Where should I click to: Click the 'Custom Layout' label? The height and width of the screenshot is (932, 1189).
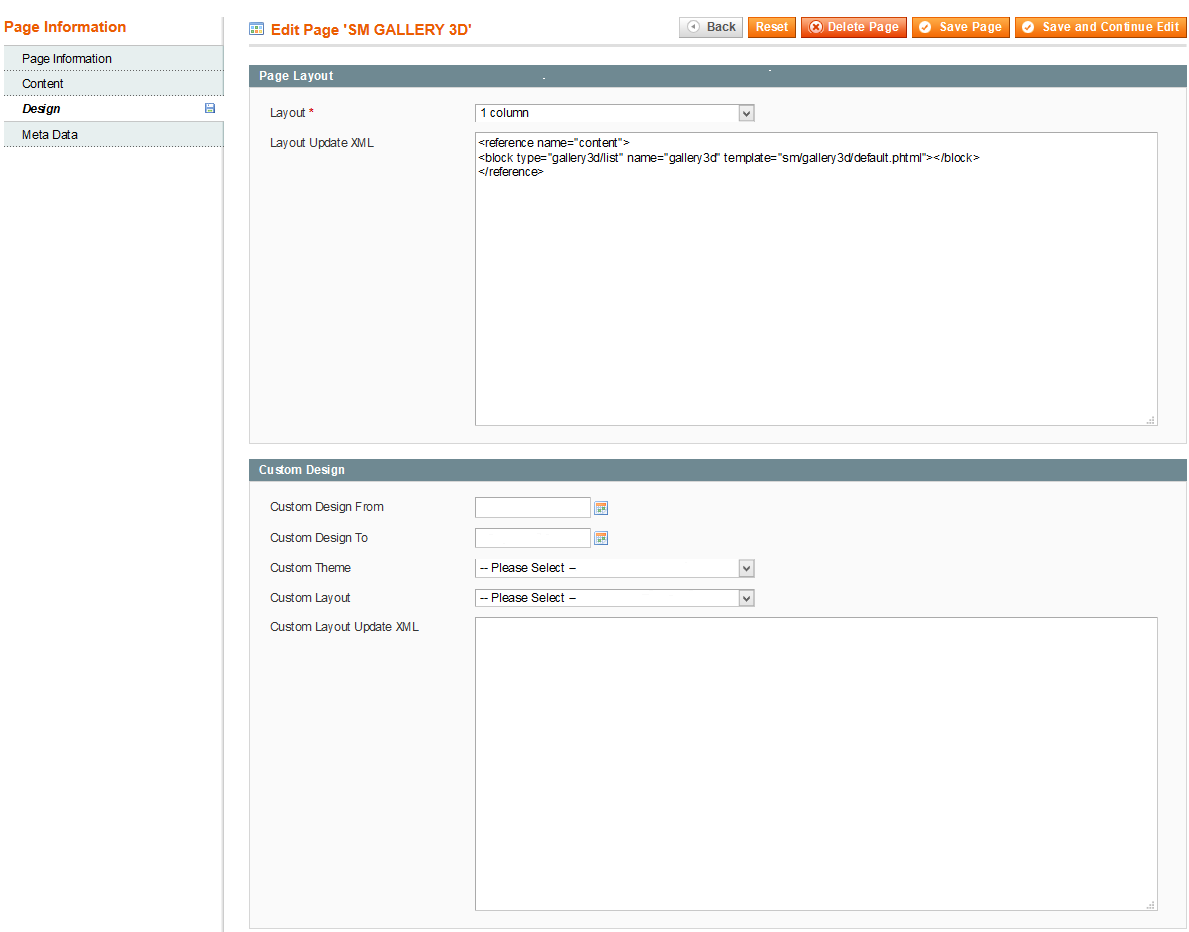(x=310, y=598)
